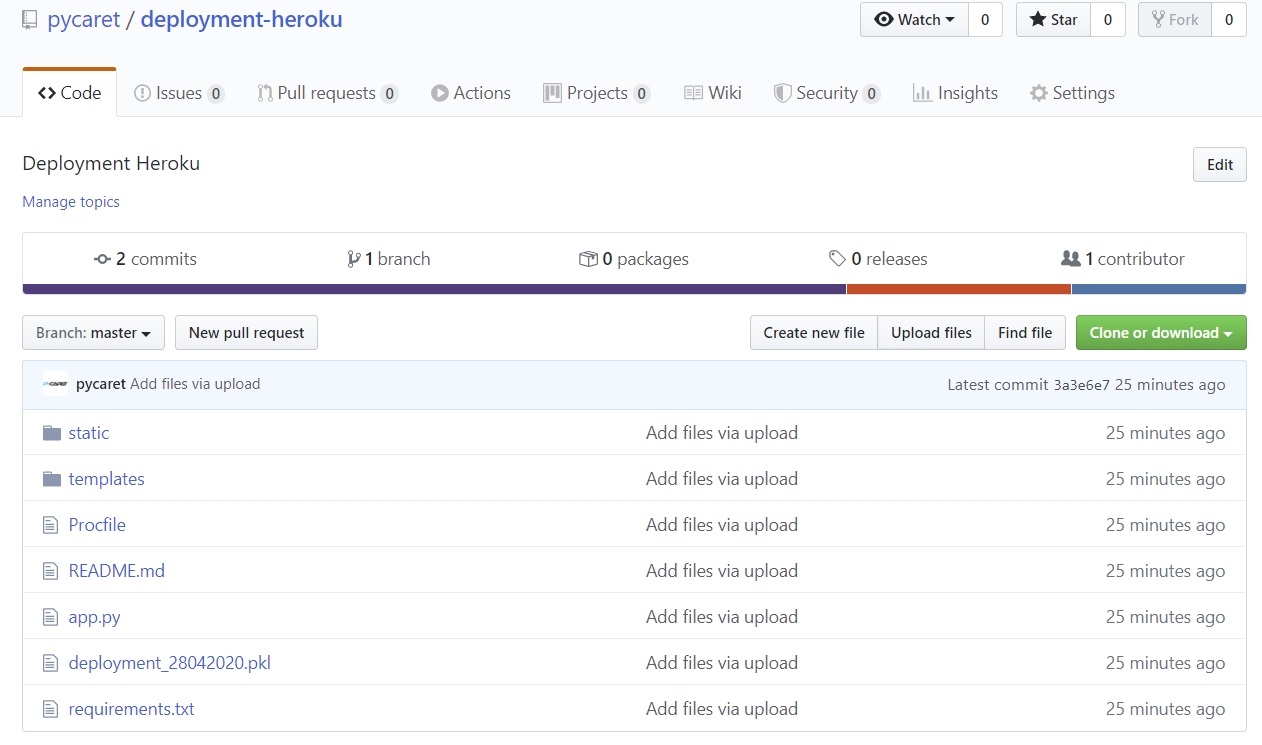Click the app.py file icon

(x=52, y=617)
